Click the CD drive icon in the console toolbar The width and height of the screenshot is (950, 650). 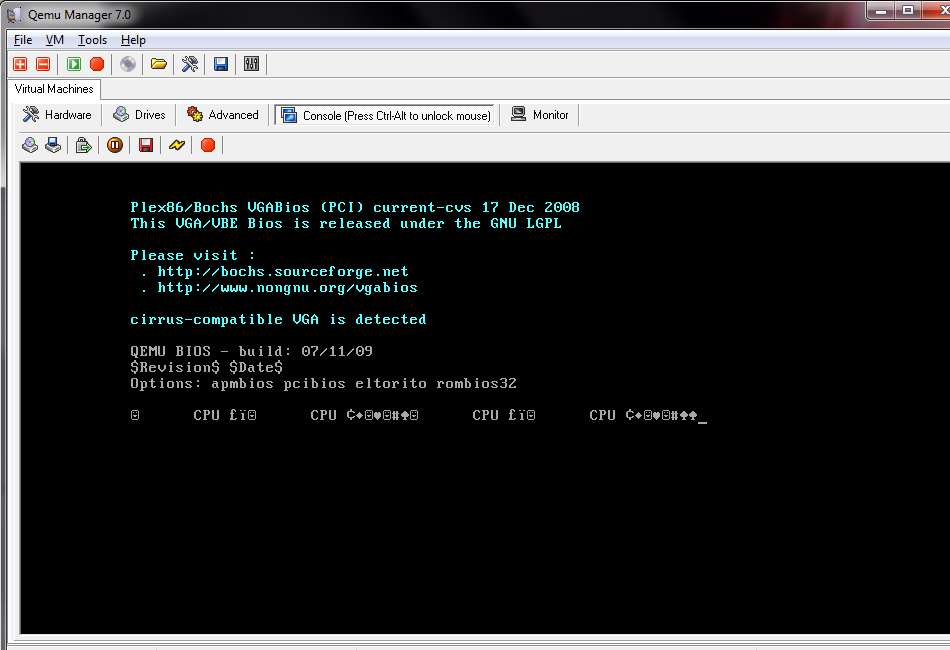pyautogui.click(x=30, y=145)
